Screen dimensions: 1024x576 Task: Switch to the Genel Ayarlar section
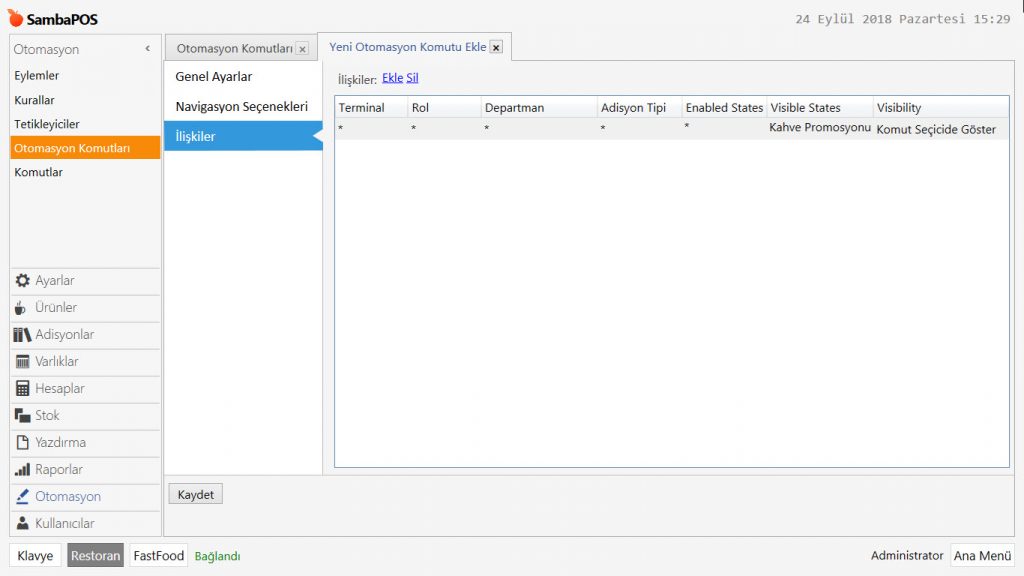point(214,77)
